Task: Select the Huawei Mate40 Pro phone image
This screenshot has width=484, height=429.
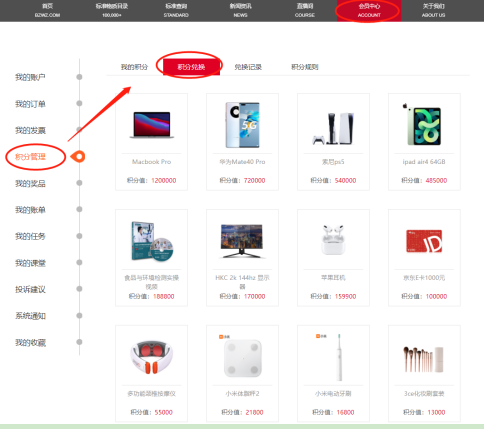Action: click(x=242, y=125)
